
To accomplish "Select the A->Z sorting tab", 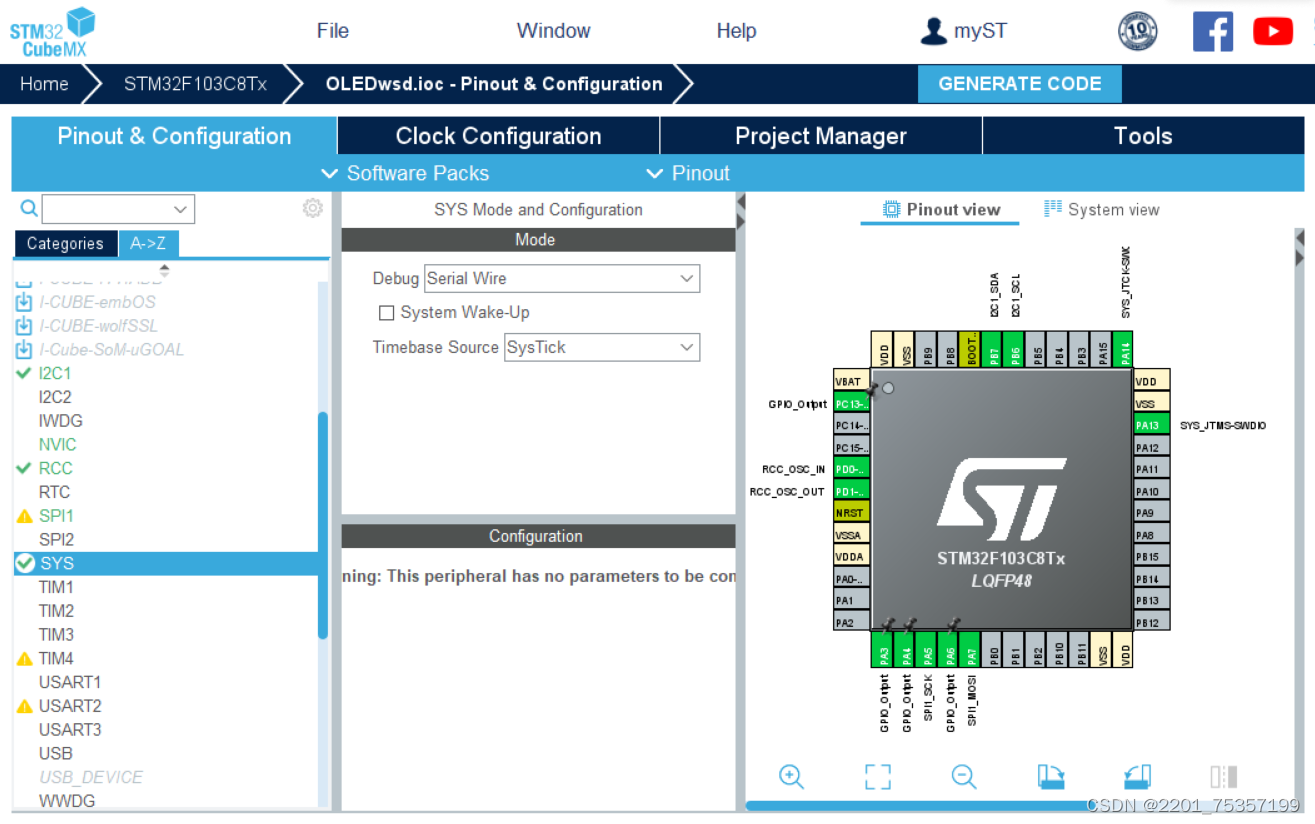I will [148, 243].
